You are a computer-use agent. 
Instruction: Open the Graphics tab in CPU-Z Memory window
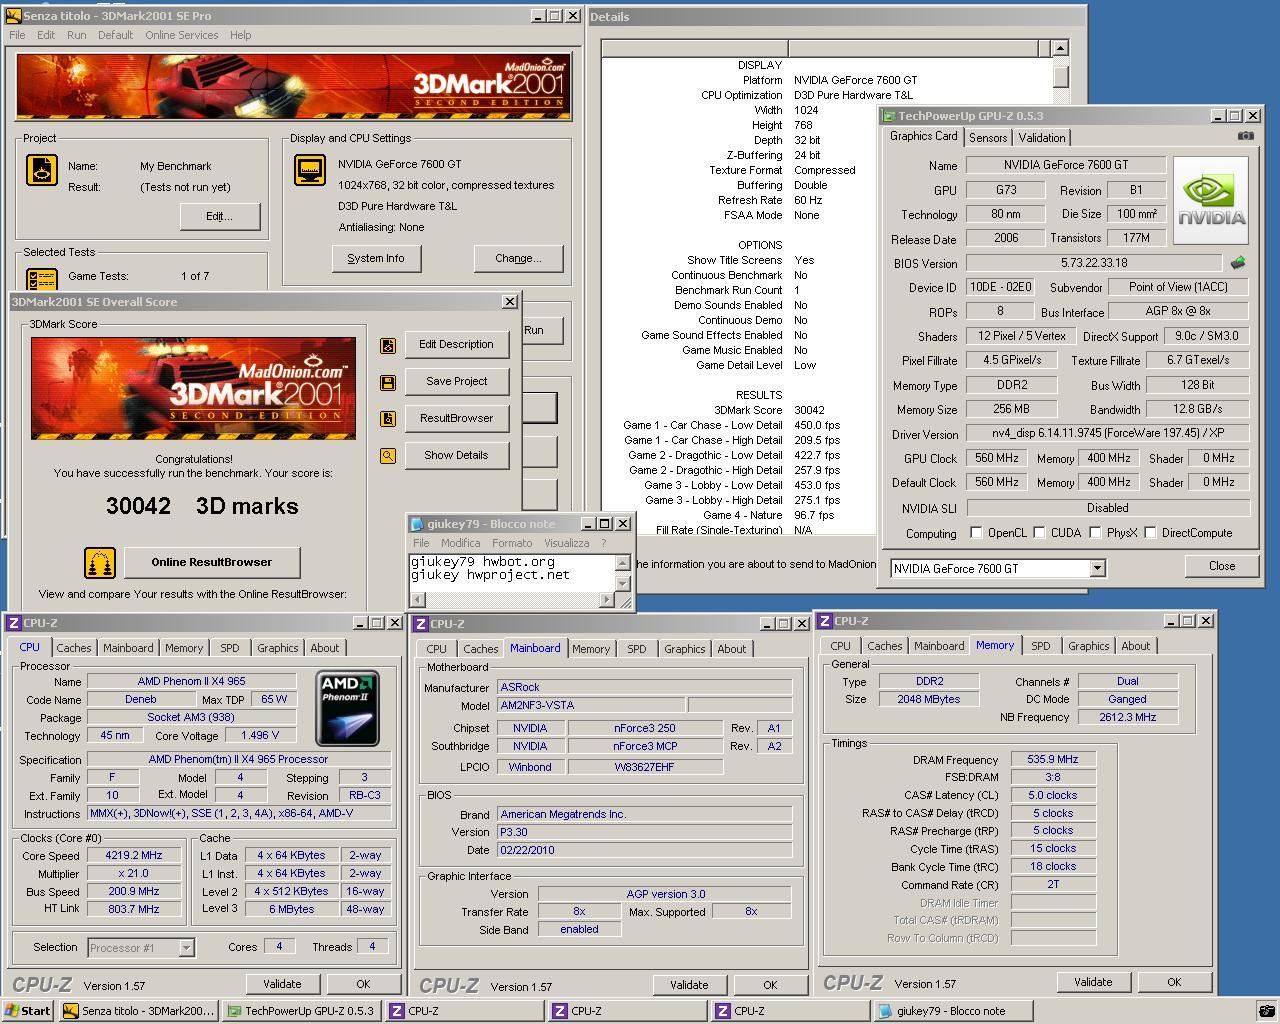pos(1088,646)
